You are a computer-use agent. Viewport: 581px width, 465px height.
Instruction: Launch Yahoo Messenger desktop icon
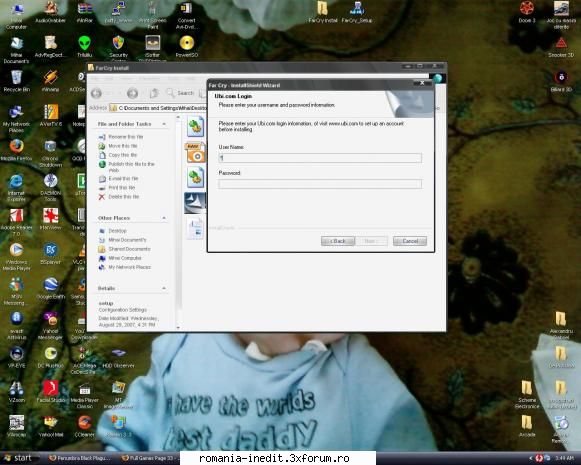click(x=50, y=319)
